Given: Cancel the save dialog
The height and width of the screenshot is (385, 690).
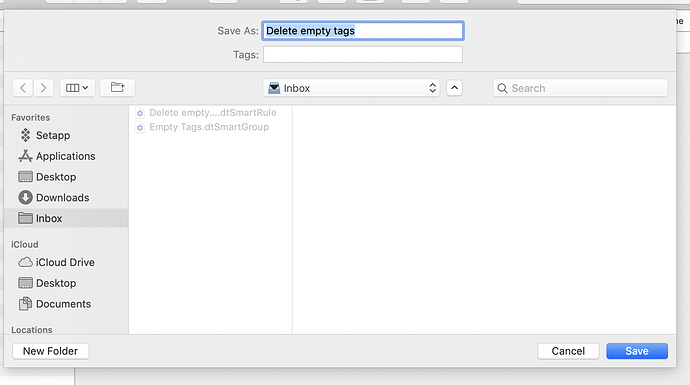Looking at the screenshot, I should (x=568, y=351).
